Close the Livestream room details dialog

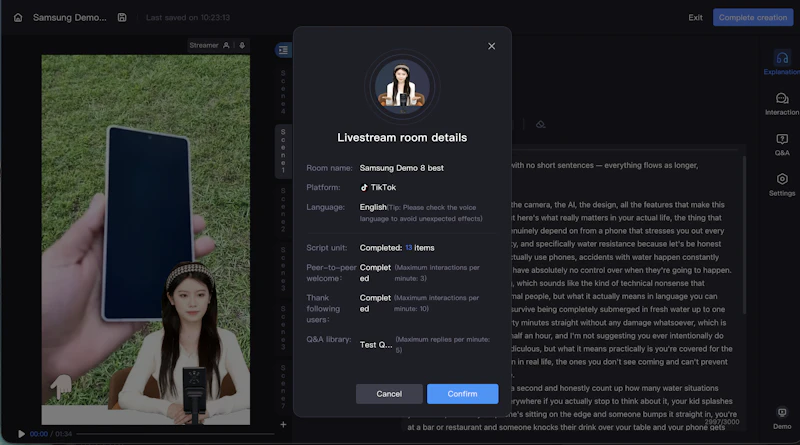point(491,46)
